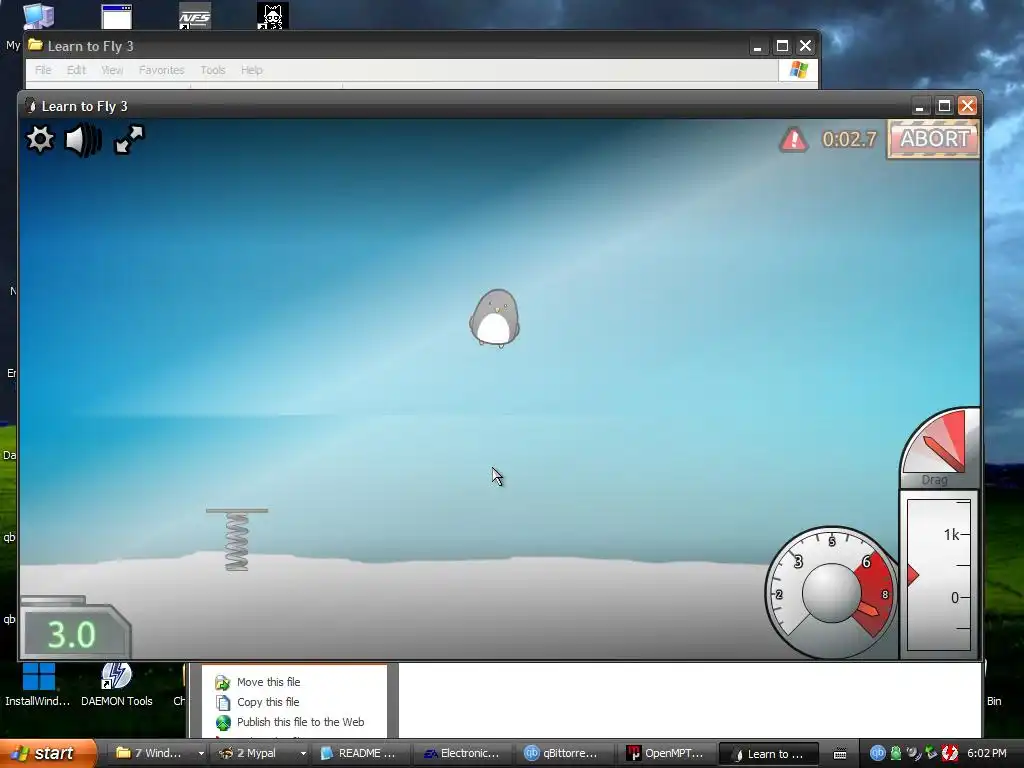Mute the game sound speaker
Viewport: 1024px width, 768px height.
tap(84, 140)
